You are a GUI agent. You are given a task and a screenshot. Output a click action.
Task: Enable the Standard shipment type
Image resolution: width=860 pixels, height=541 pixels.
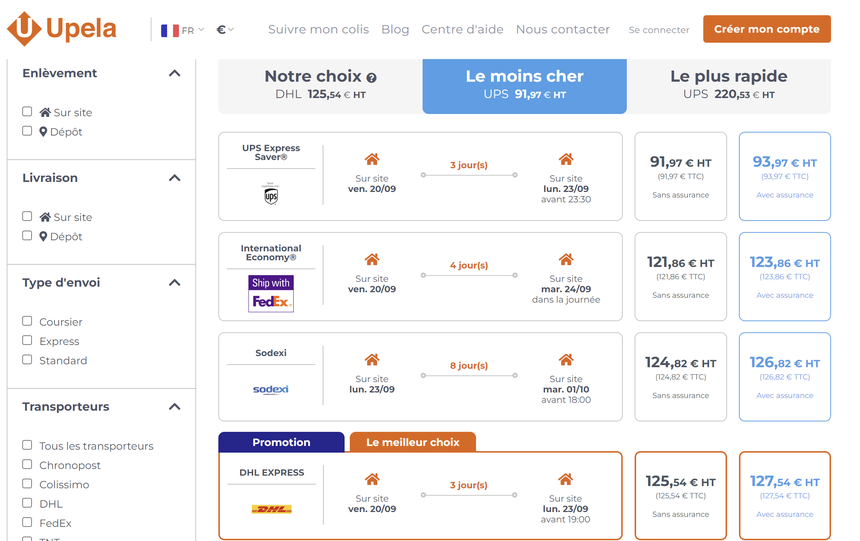(27, 359)
